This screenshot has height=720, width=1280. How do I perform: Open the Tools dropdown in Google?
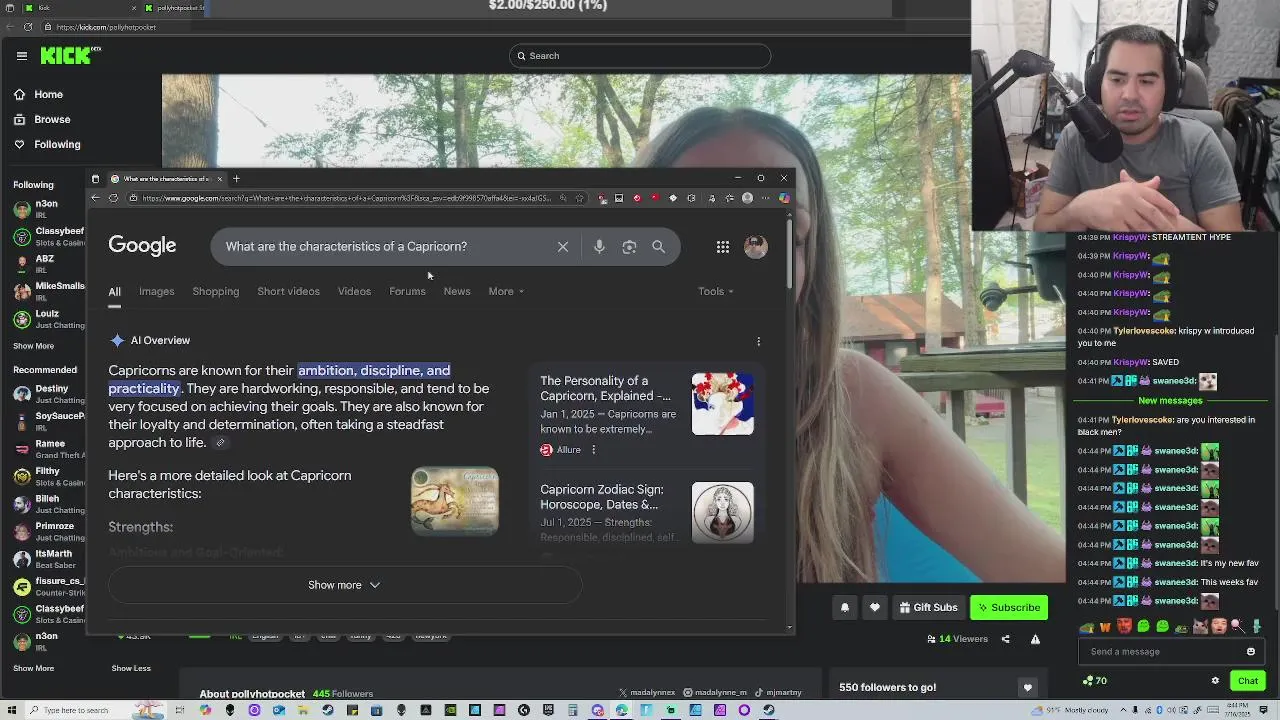(x=716, y=292)
